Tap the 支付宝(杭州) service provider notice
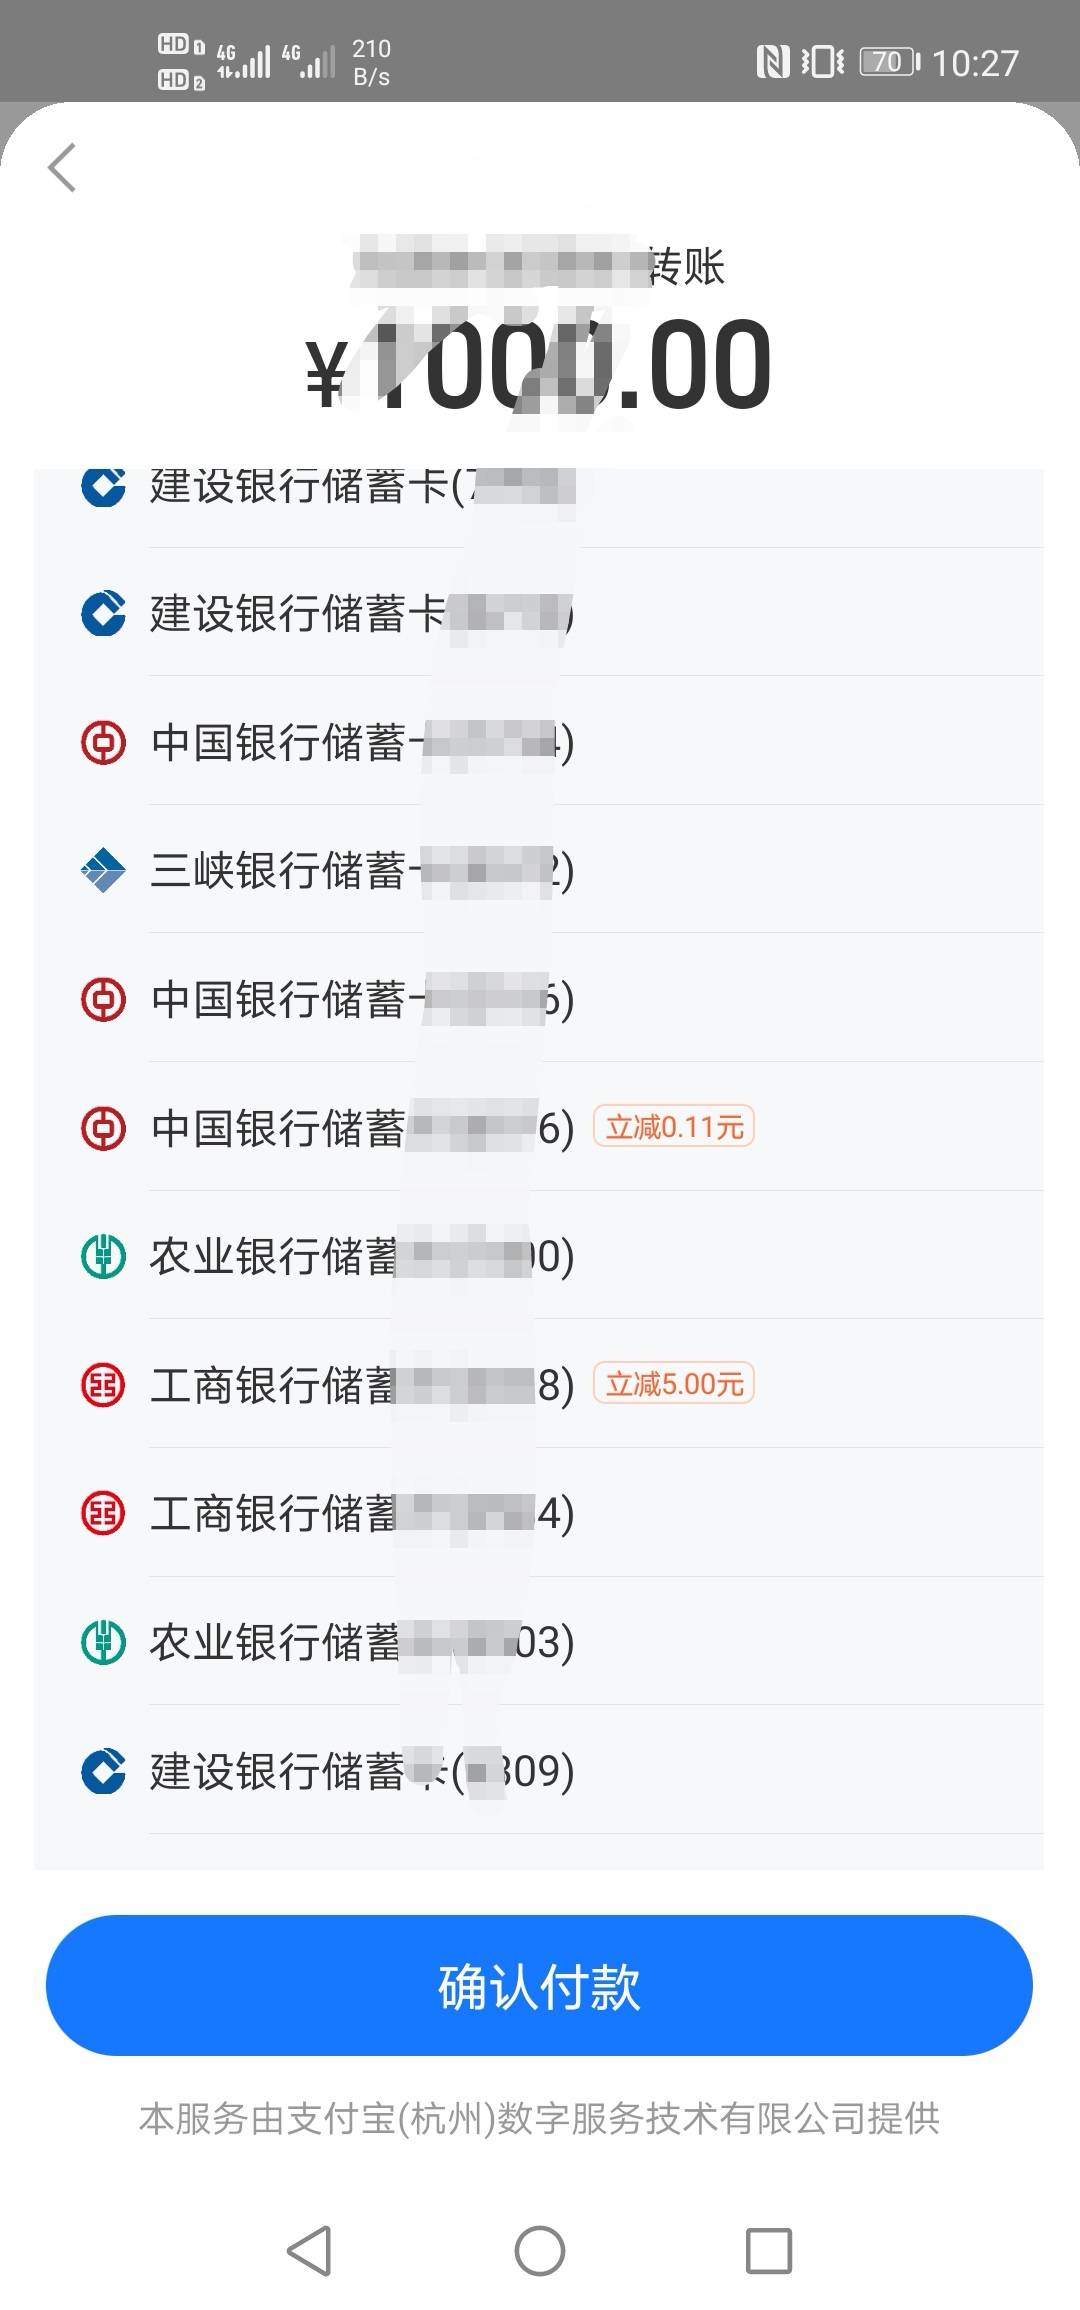 (539, 2118)
